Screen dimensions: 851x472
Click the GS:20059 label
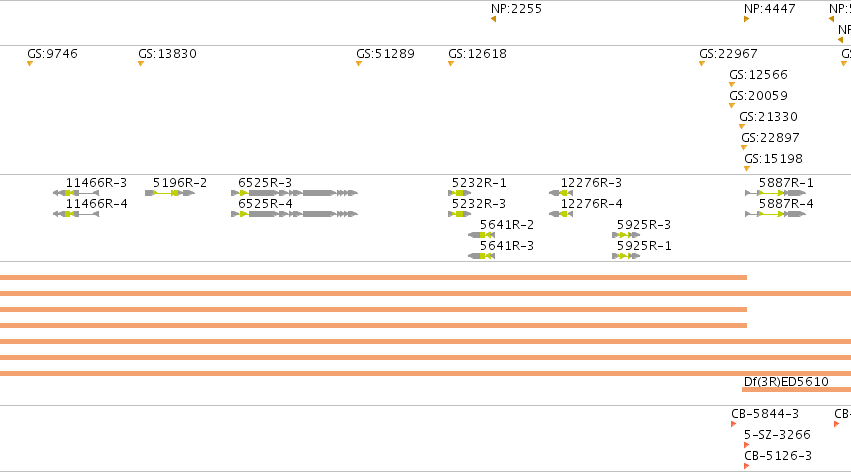pos(758,95)
